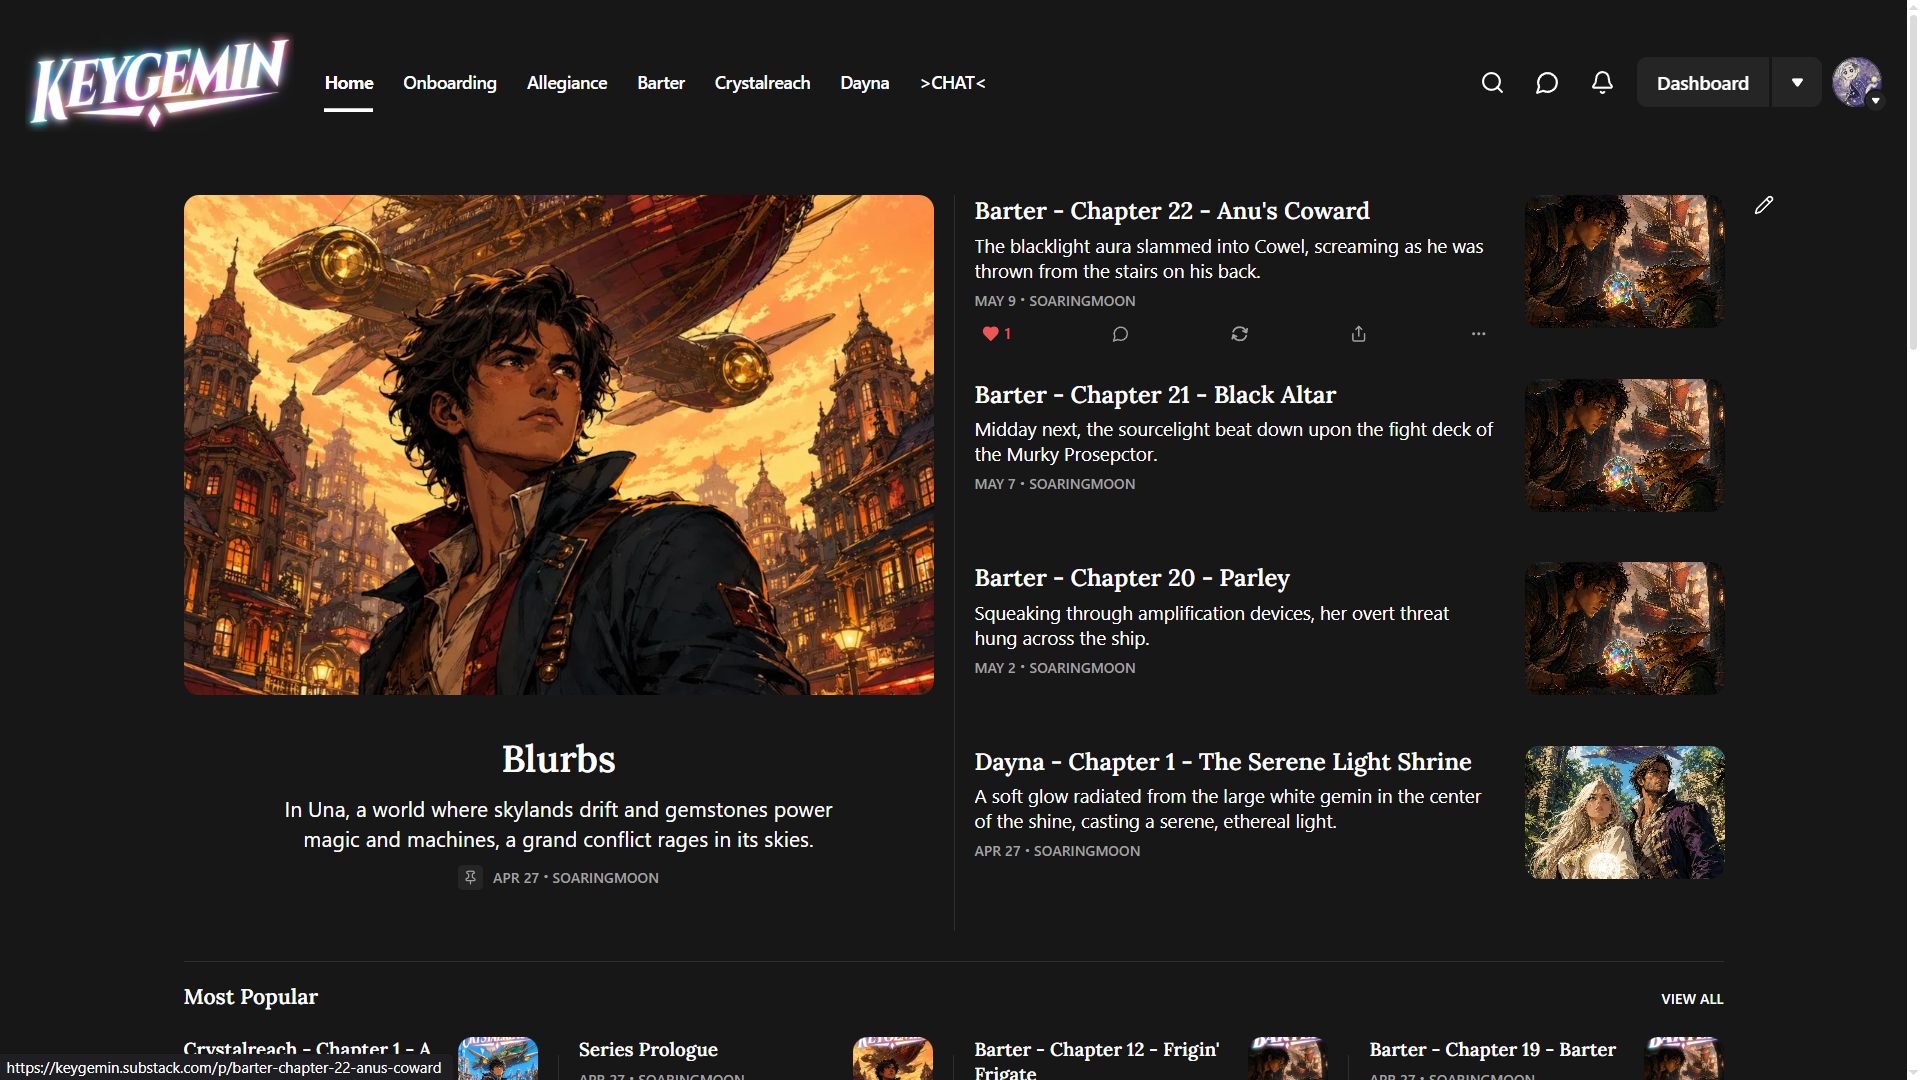Open the >CHAT< tab
1920x1080 pixels.
point(953,83)
